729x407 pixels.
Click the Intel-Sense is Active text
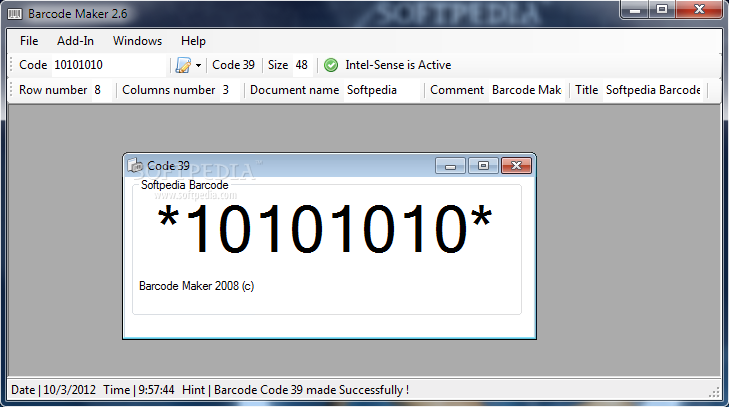[x=398, y=65]
